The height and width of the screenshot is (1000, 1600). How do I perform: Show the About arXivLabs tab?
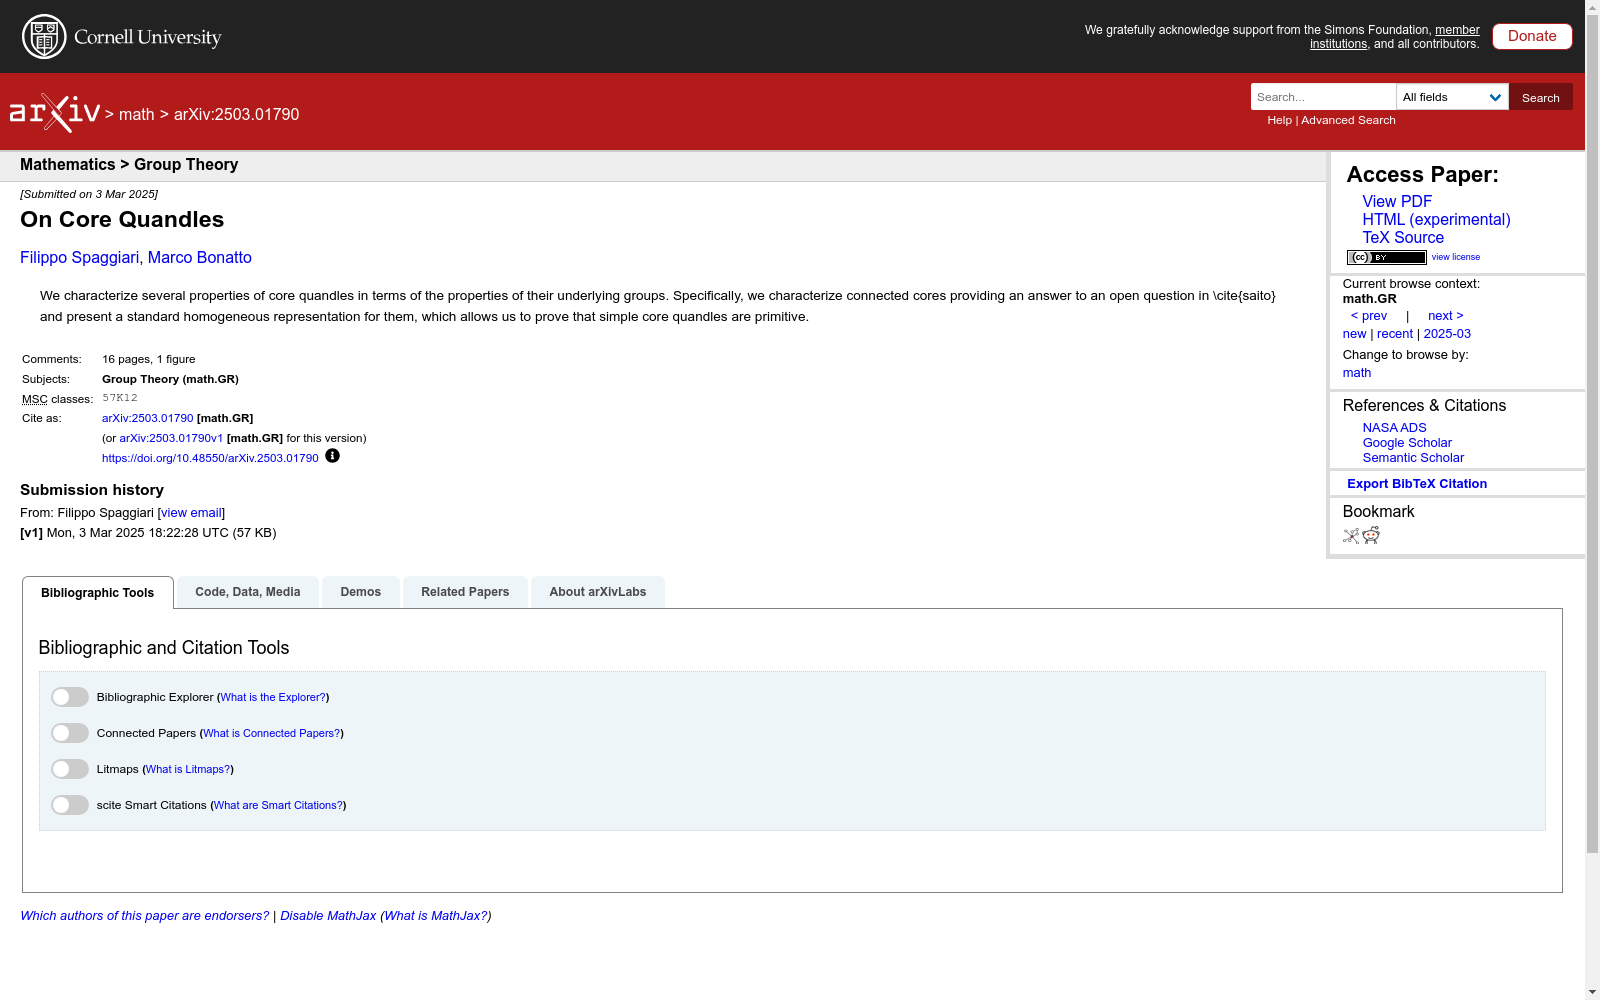coord(598,592)
